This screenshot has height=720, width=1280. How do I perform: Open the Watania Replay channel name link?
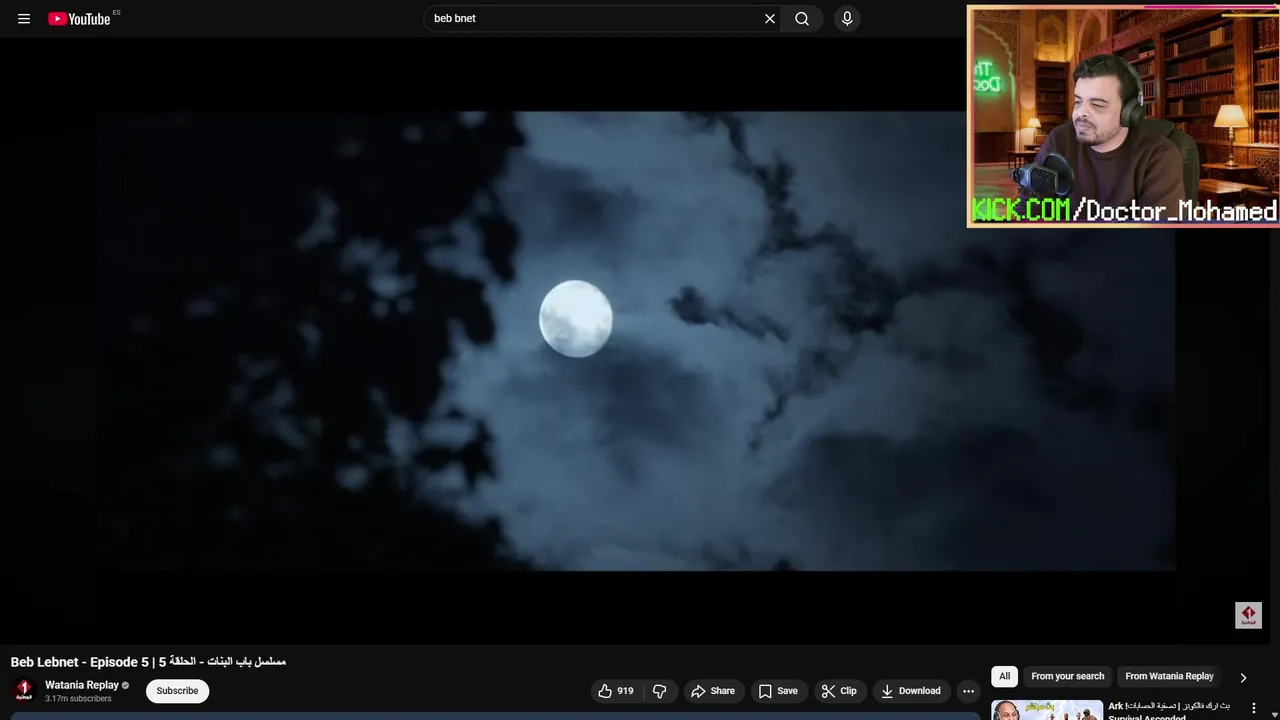coord(82,685)
